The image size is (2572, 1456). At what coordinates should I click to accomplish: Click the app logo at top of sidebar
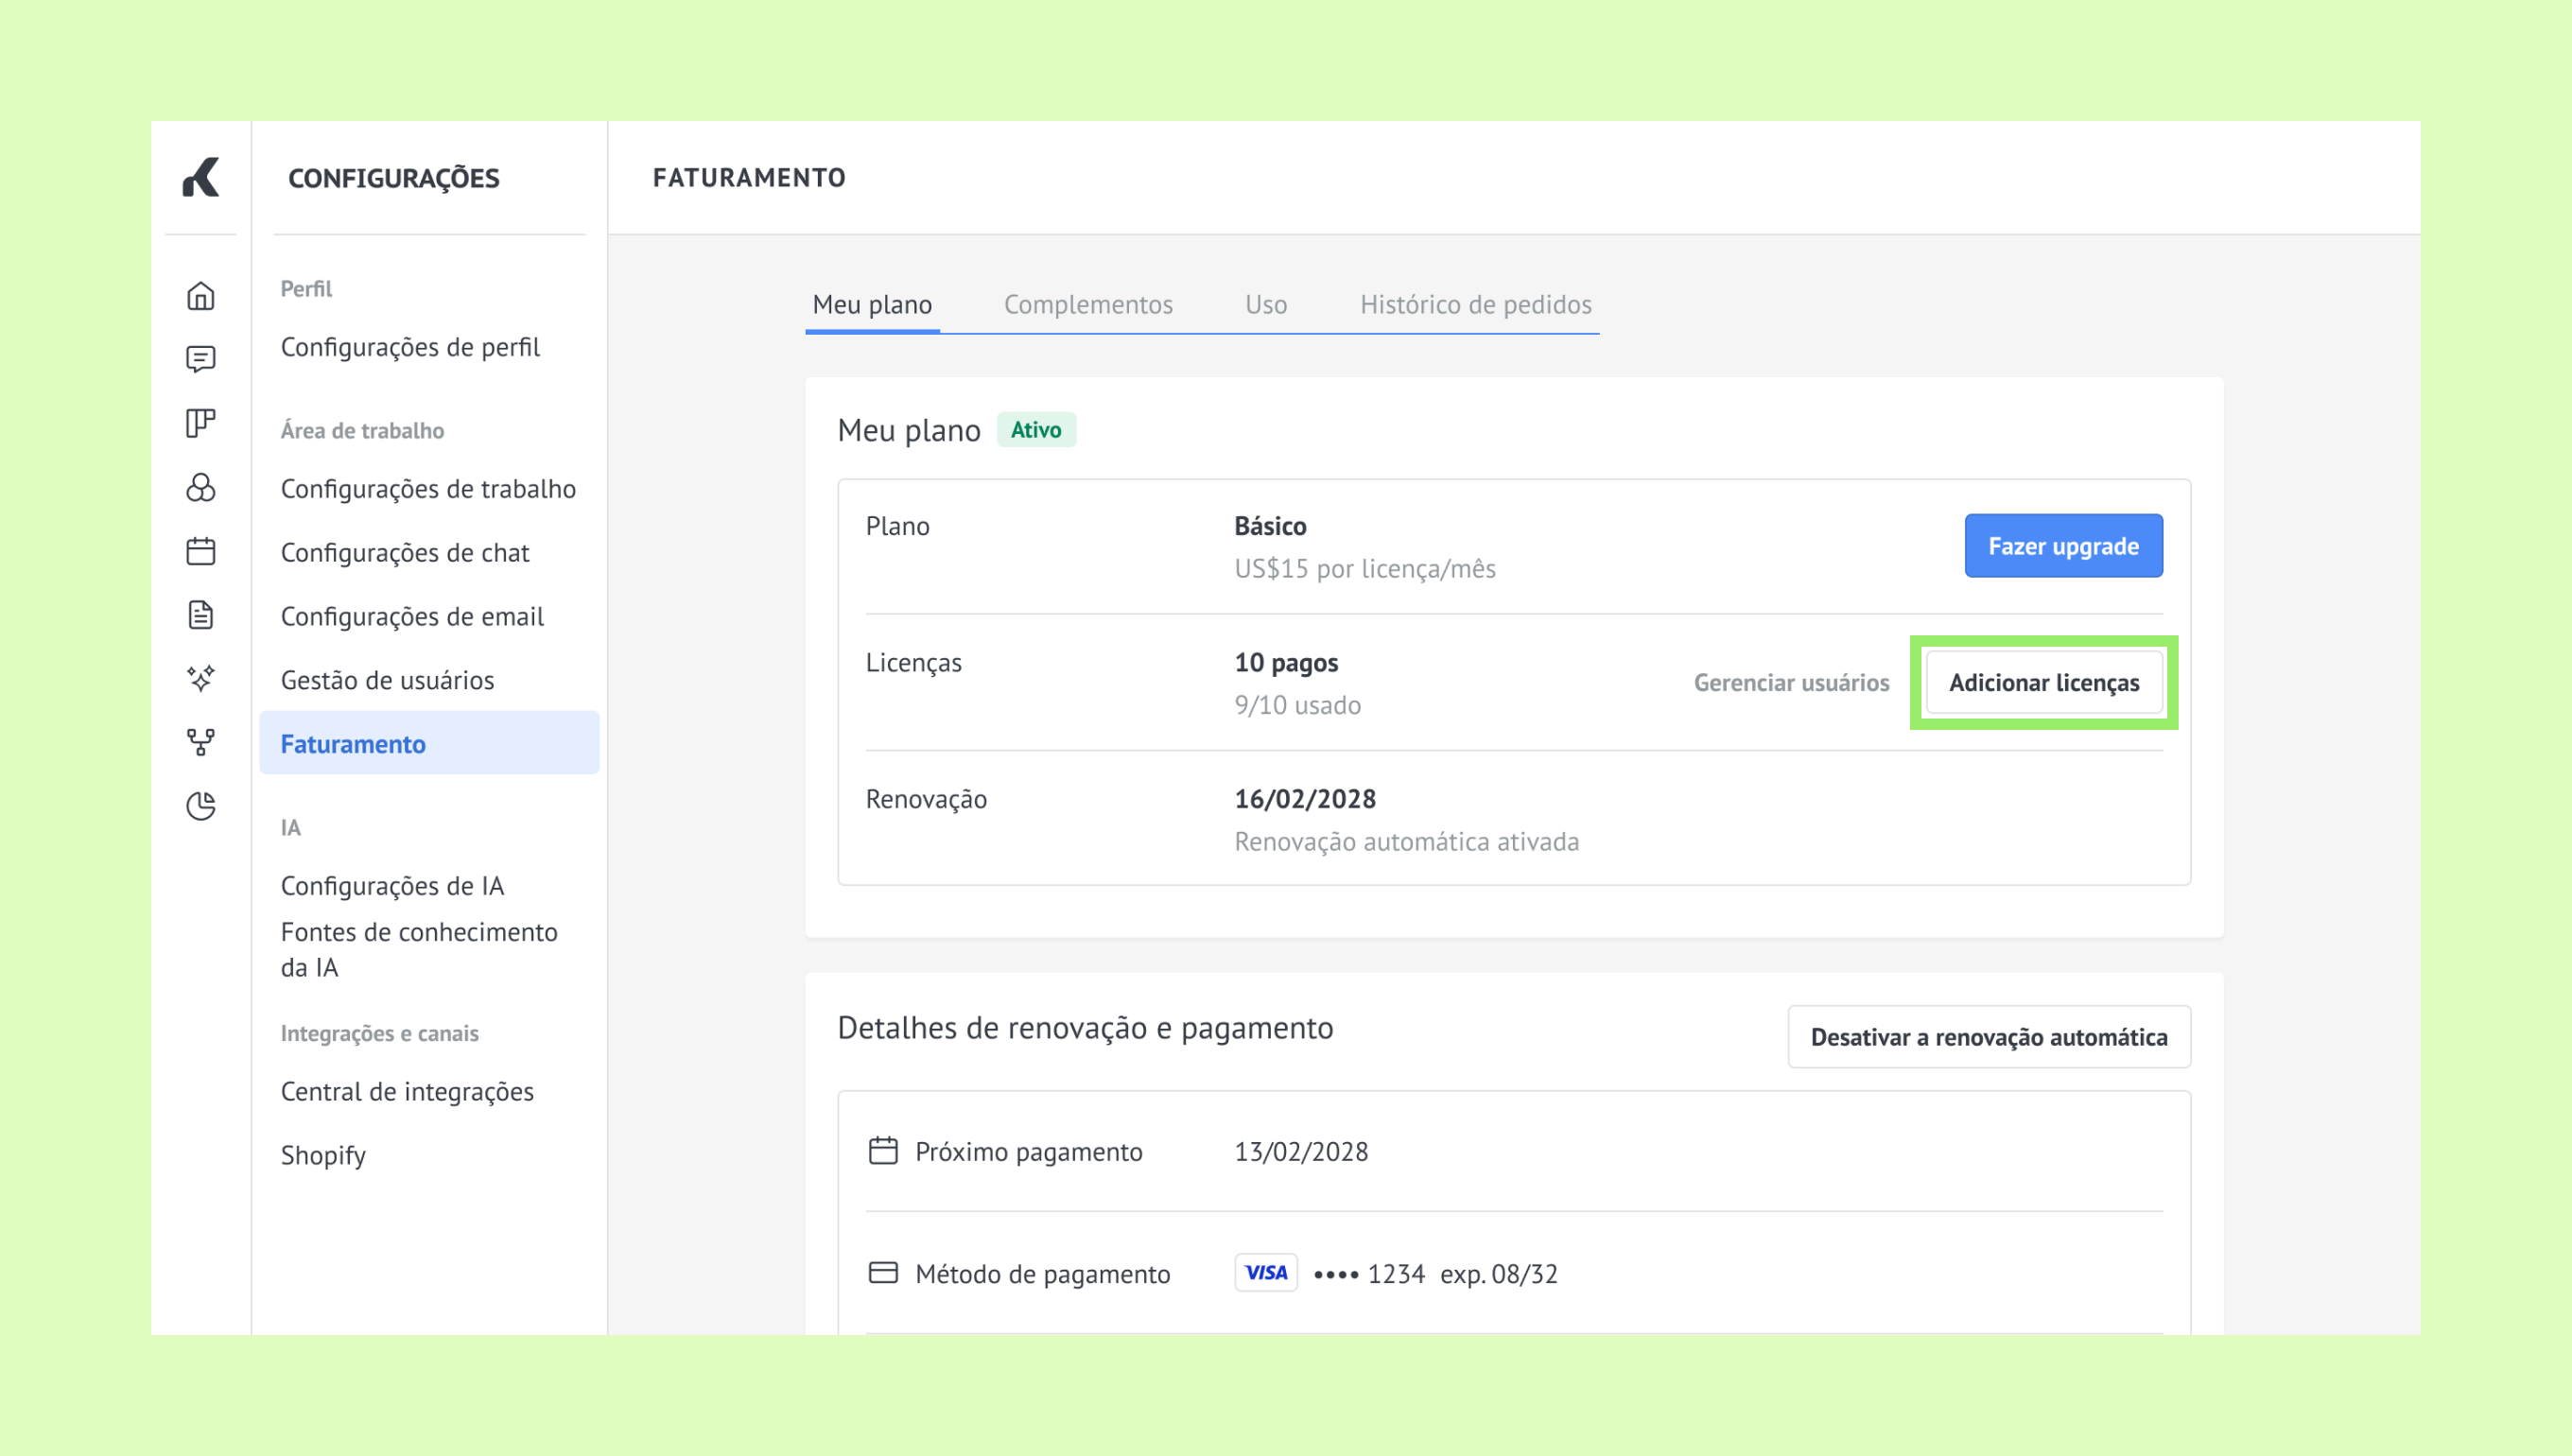click(x=201, y=177)
